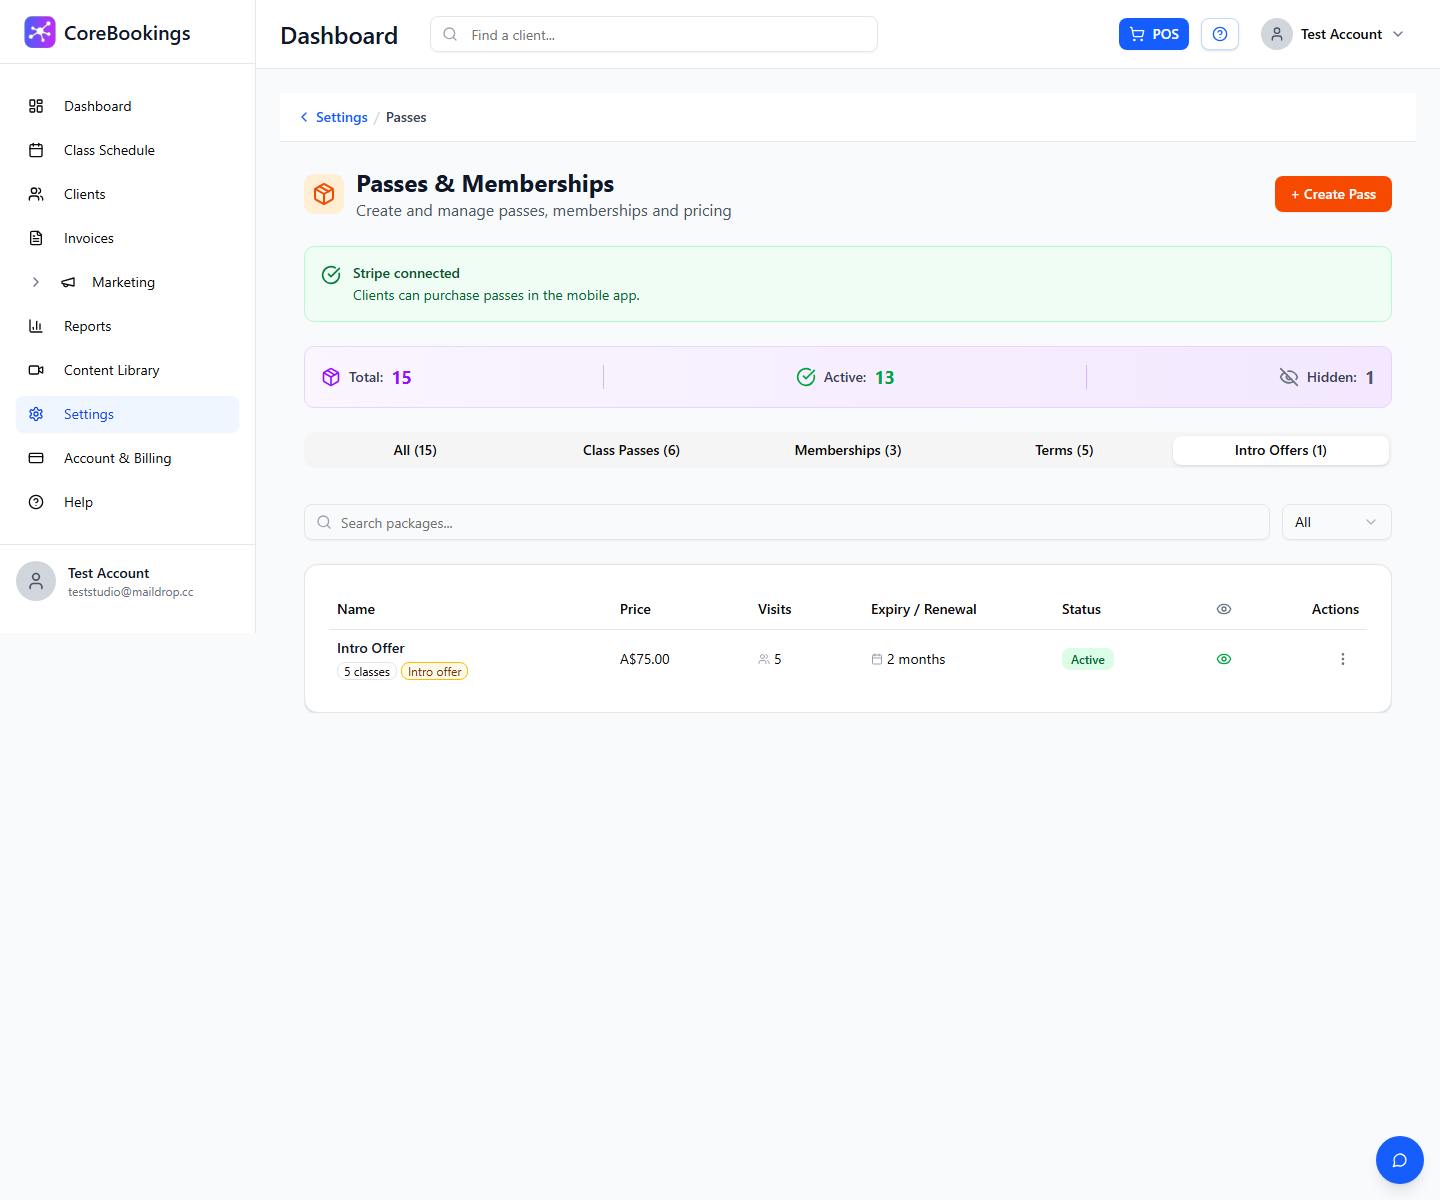Click the Account & Billing card icon
1440x1200 pixels.
(36, 458)
